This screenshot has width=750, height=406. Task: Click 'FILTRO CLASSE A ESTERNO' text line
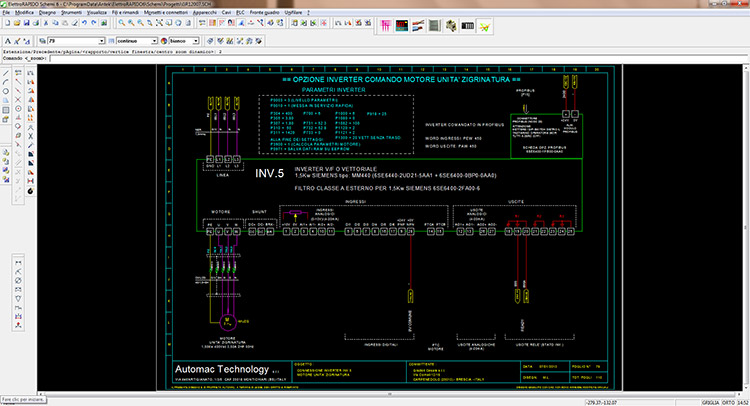coord(387,188)
